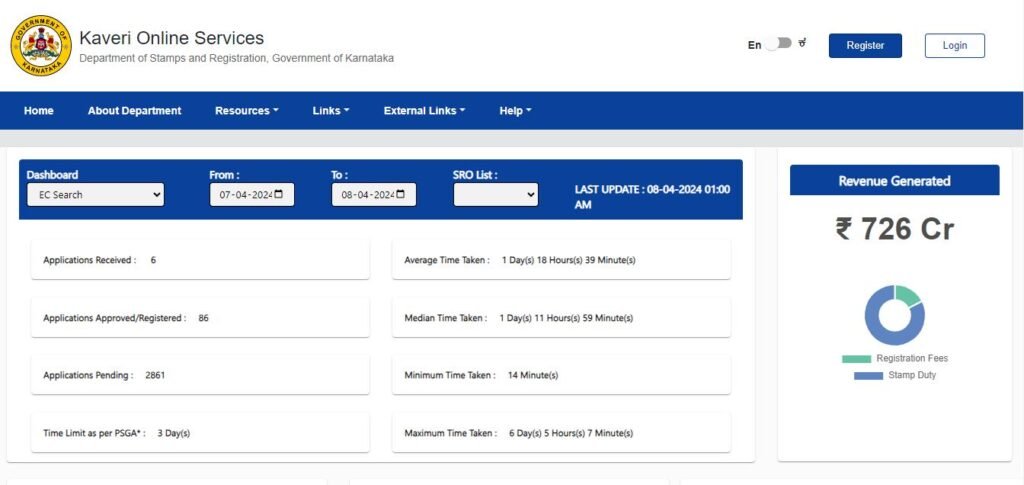Screen dimensions: 1024x485
Task: Click the Applications Approved/Registered card
Action: tap(200, 318)
